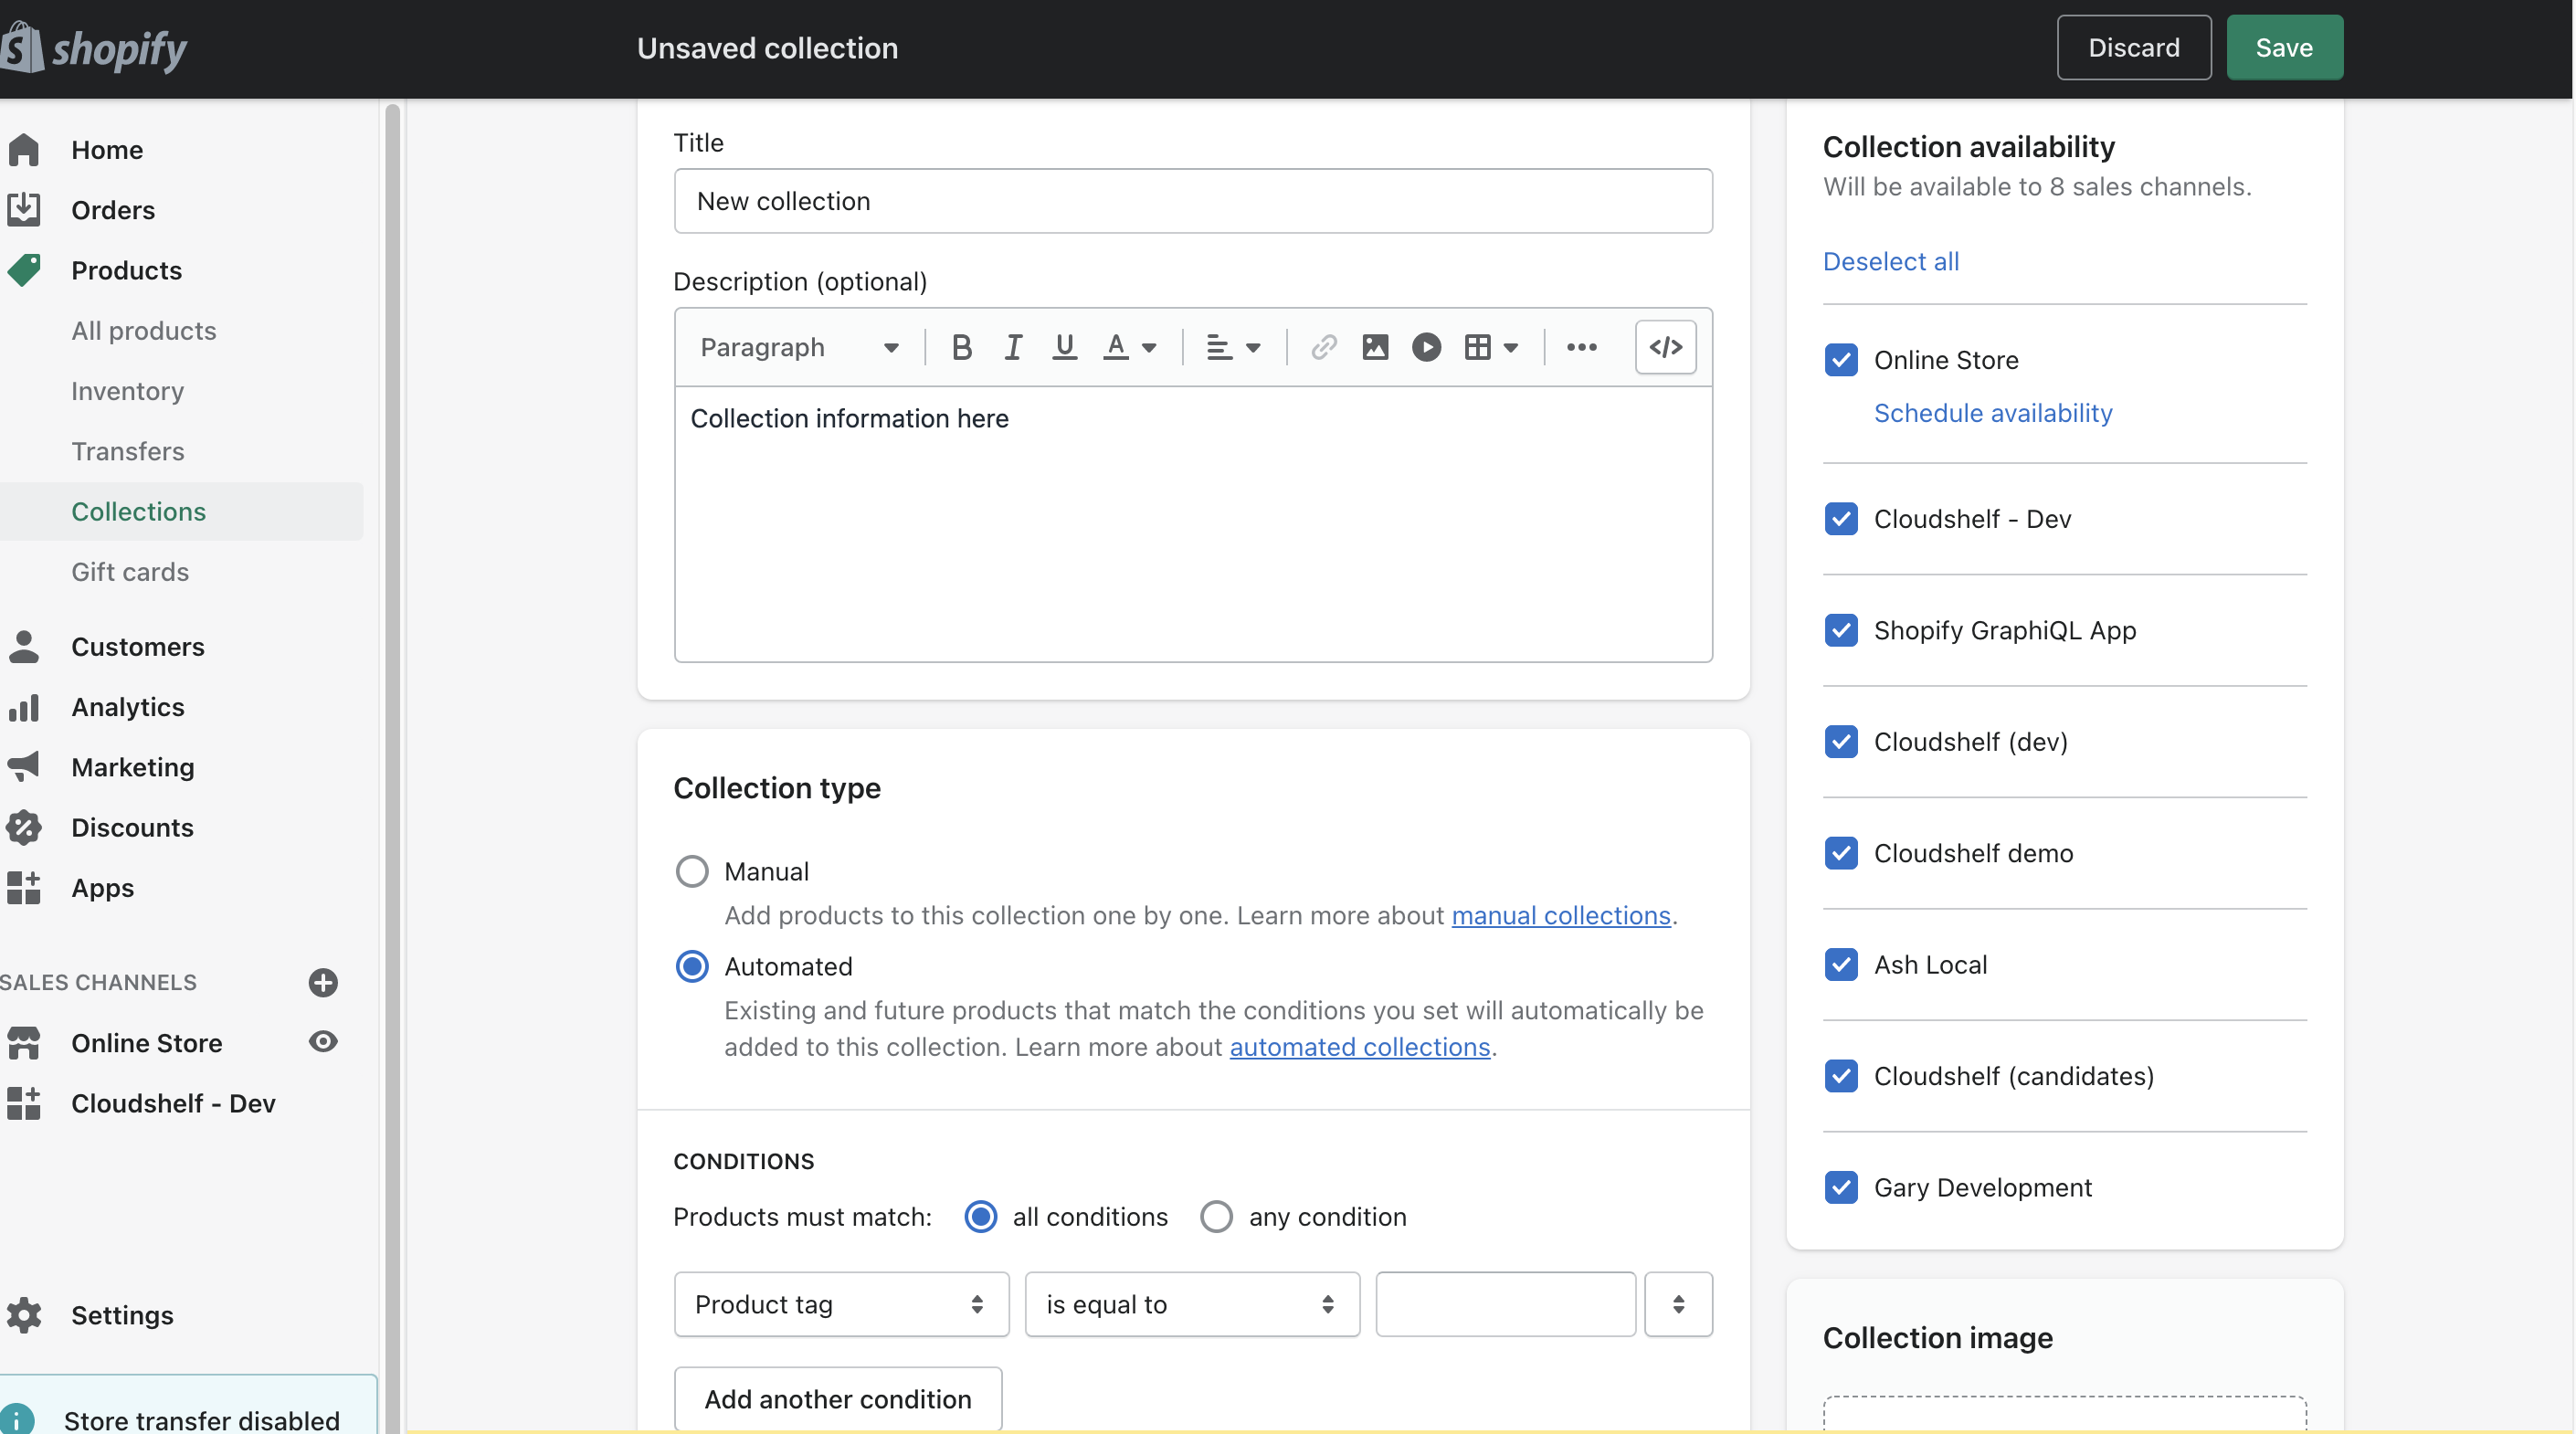Screen dimensions: 2576x1434
Task: Open the Product tag condition dropdown
Action: click(841, 1304)
